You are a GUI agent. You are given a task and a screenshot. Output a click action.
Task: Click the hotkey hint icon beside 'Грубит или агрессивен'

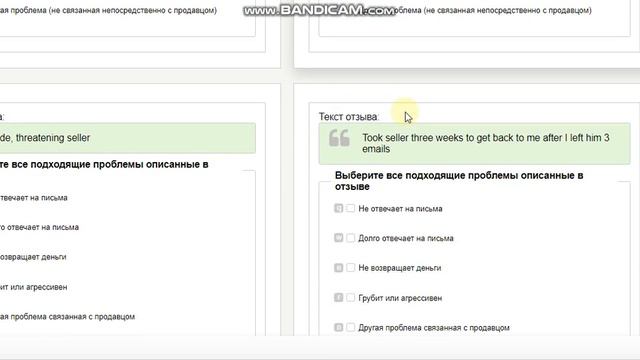[338, 298]
